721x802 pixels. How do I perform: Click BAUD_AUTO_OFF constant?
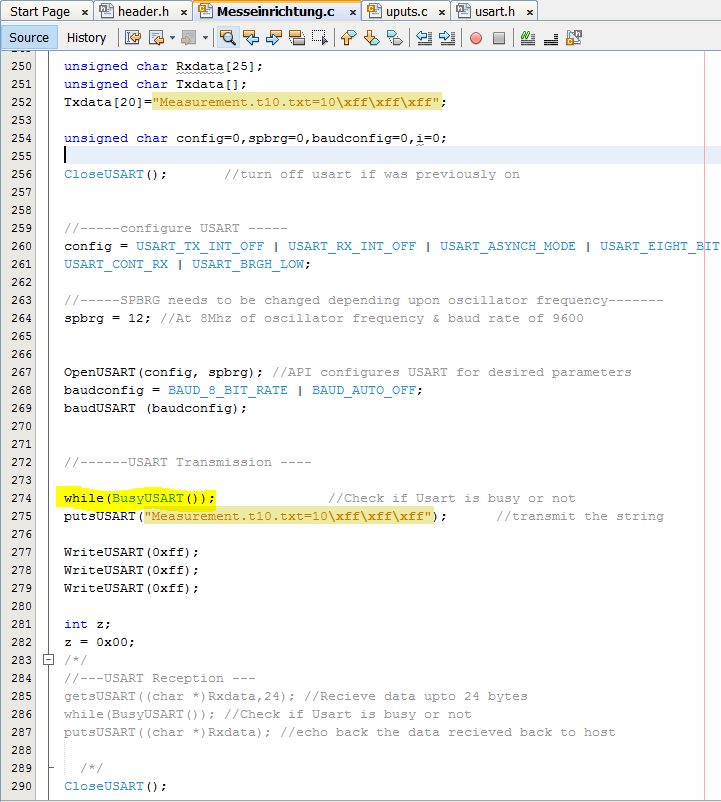[364, 390]
